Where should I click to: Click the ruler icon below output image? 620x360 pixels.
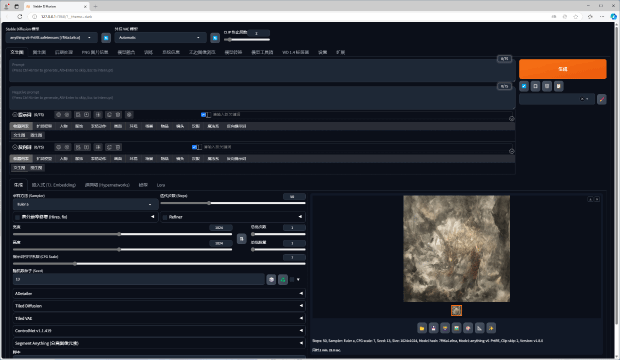pyautogui.click(x=479, y=328)
